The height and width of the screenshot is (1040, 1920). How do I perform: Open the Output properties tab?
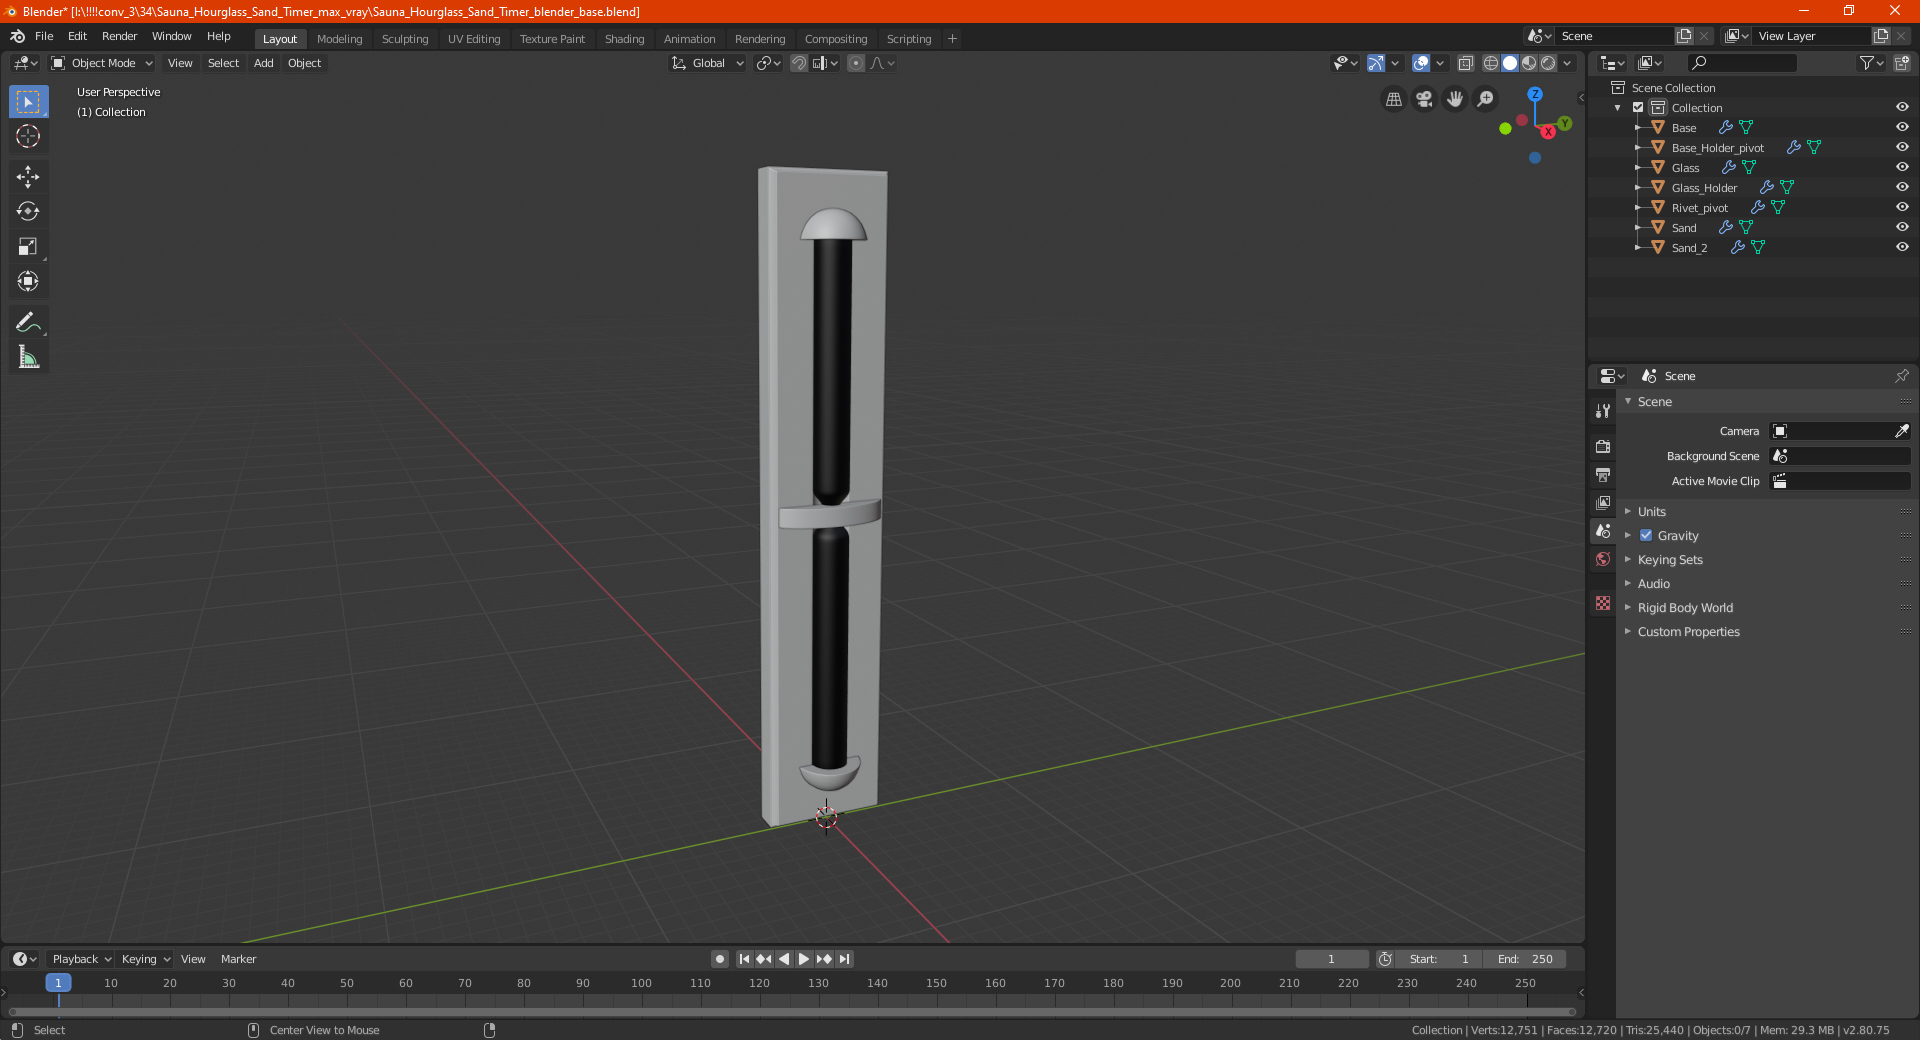tap(1603, 474)
